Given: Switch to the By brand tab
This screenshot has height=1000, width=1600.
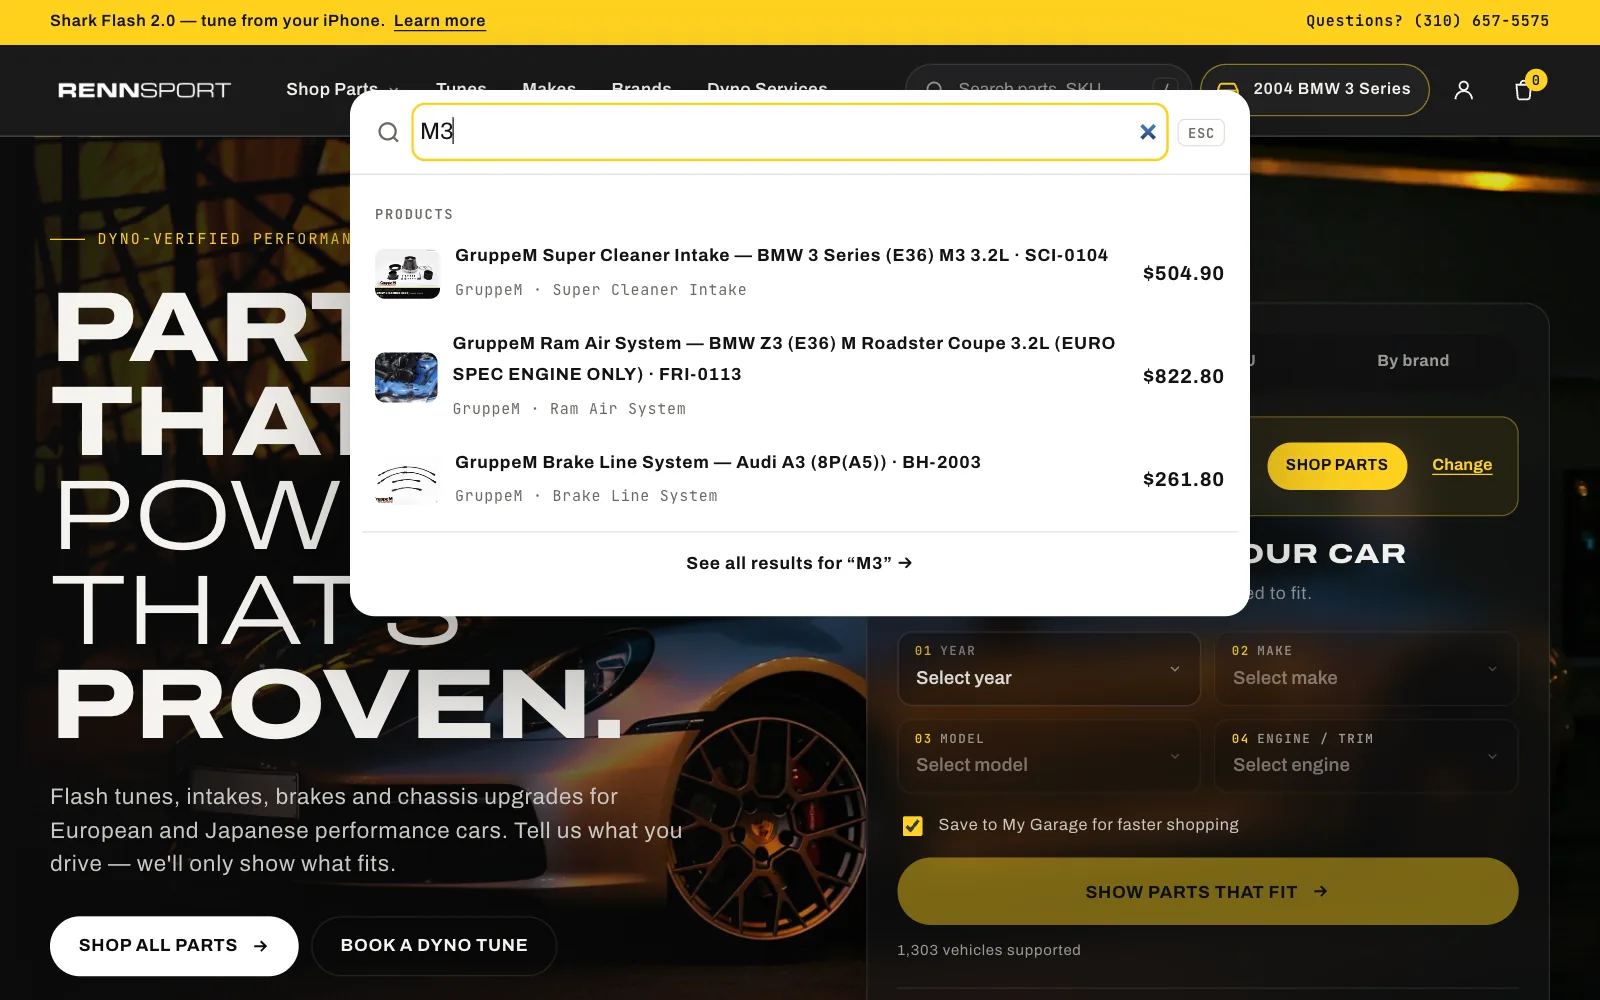Looking at the screenshot, I should click(1412, 360).
